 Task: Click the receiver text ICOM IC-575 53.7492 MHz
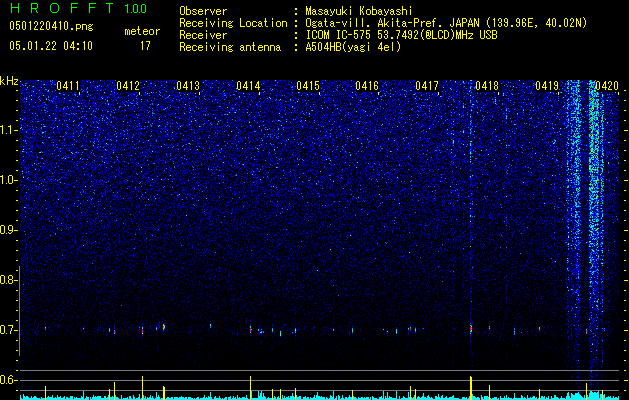click(401, 35)
